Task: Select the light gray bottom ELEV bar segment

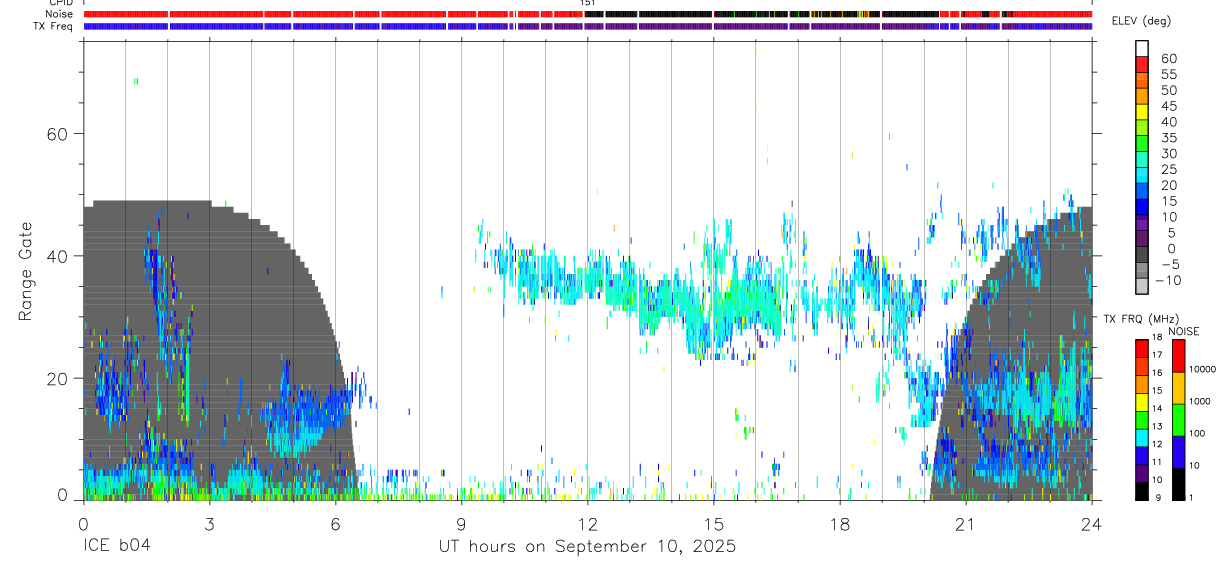Action: (1142, 286)
